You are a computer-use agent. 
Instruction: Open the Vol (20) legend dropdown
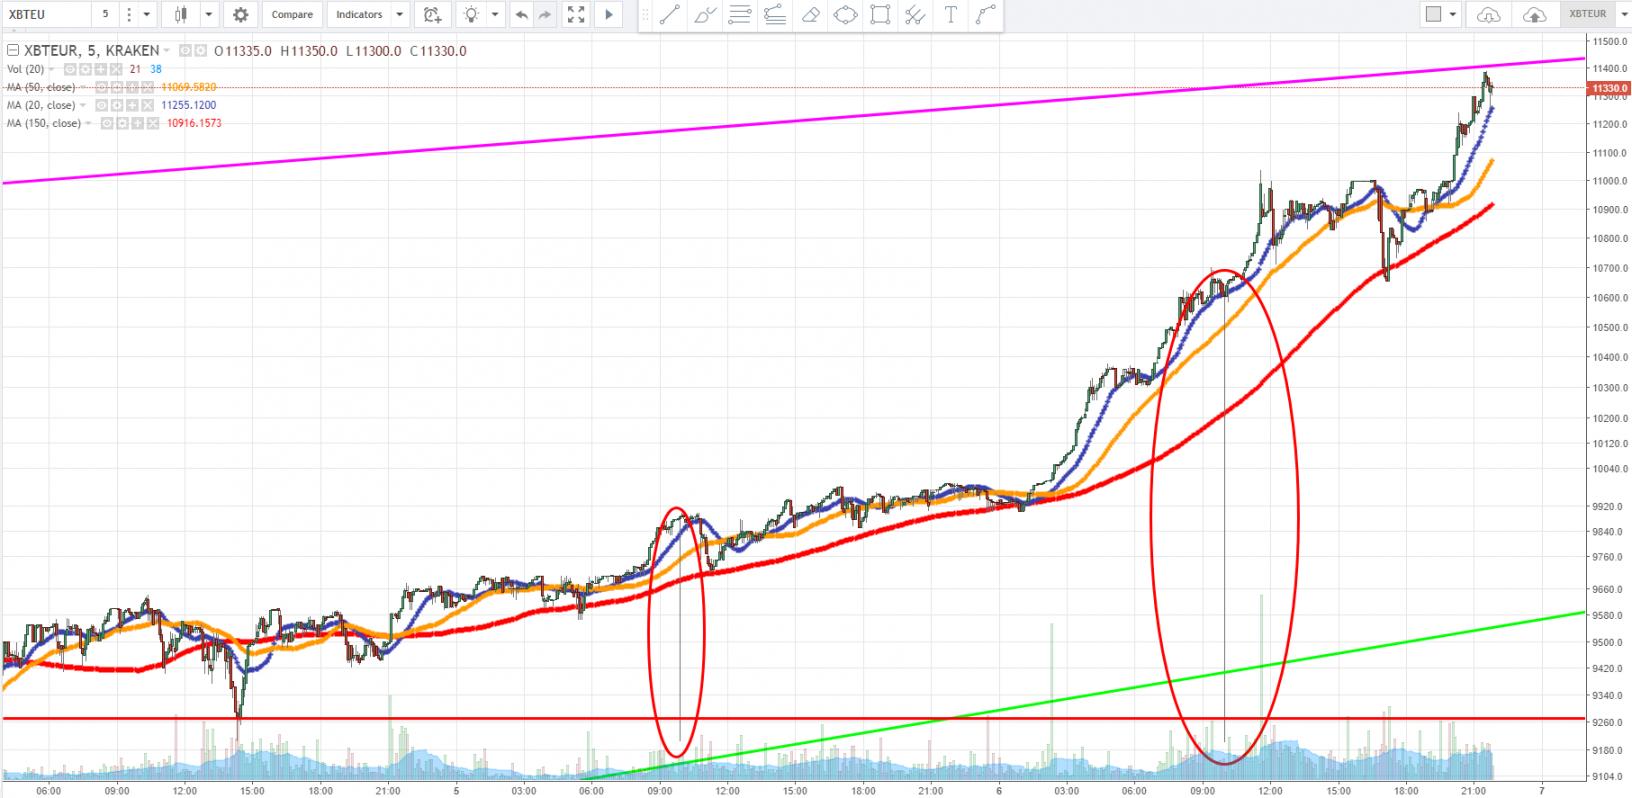tap(53, 69)
